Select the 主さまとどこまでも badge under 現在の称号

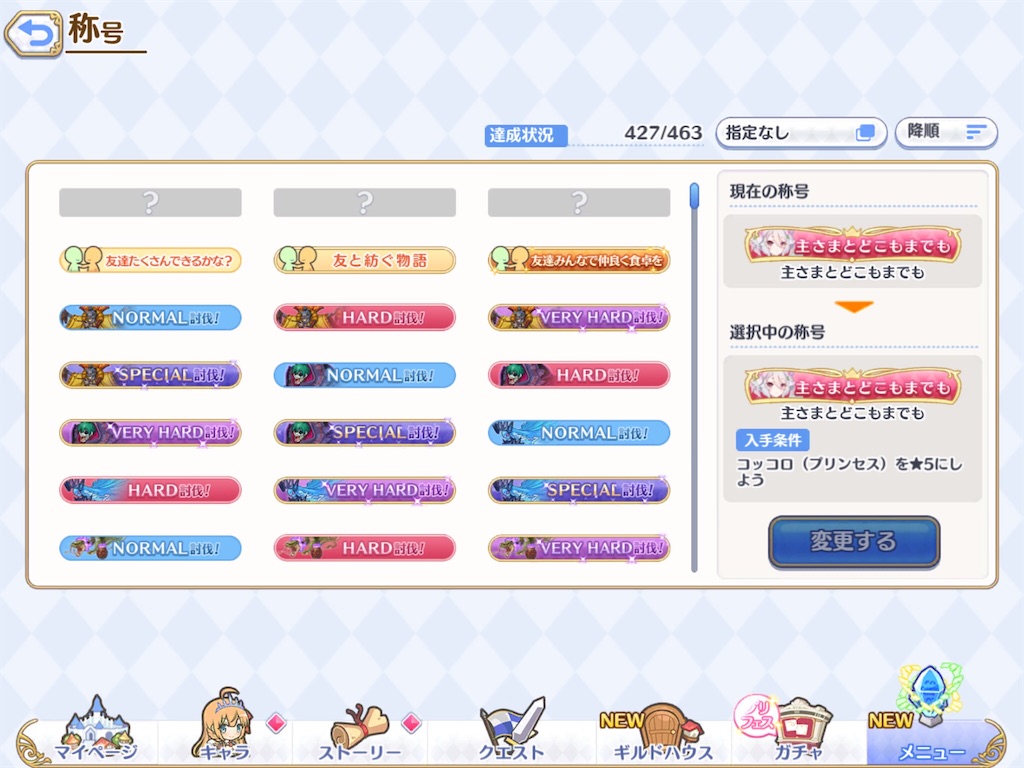(x=852, y=246)
